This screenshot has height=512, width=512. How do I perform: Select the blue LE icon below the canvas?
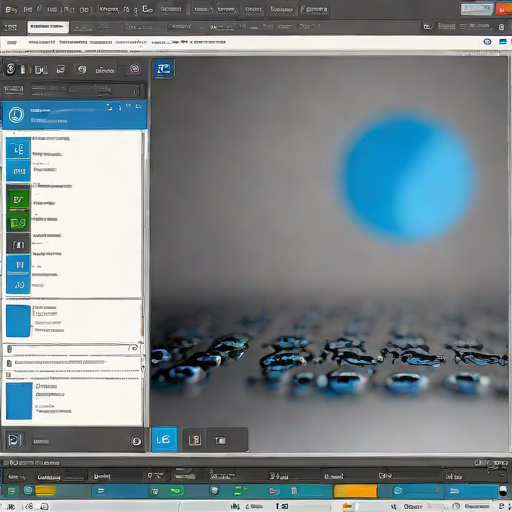coord(164,440)
